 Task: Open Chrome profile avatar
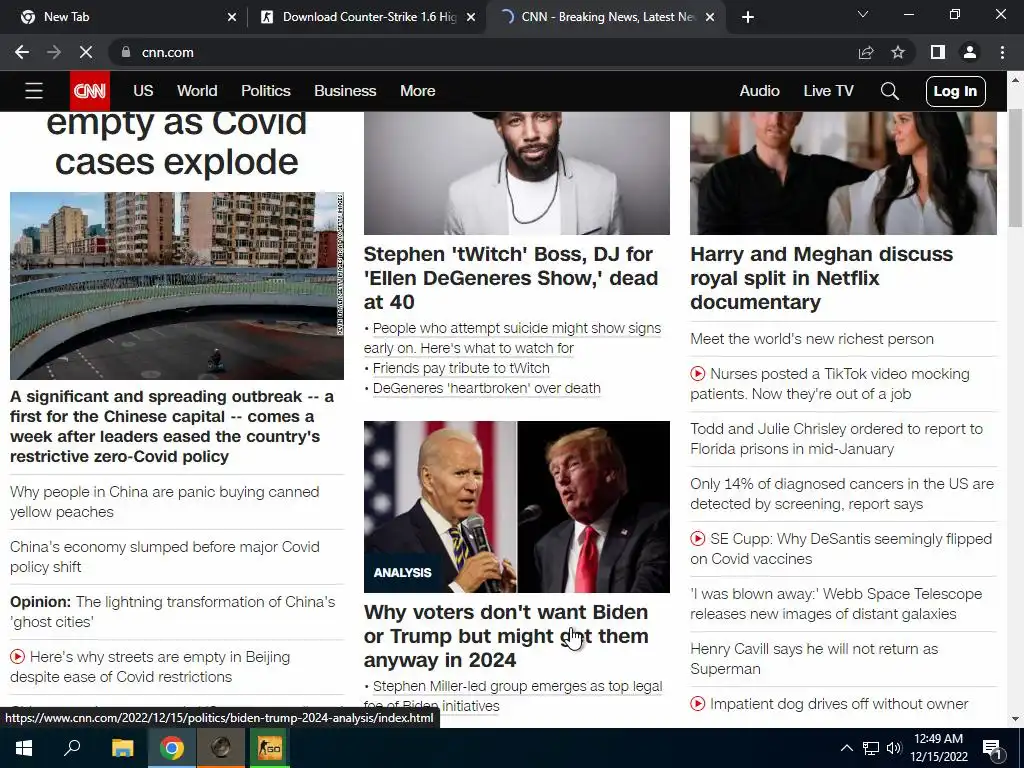[970, 52]
